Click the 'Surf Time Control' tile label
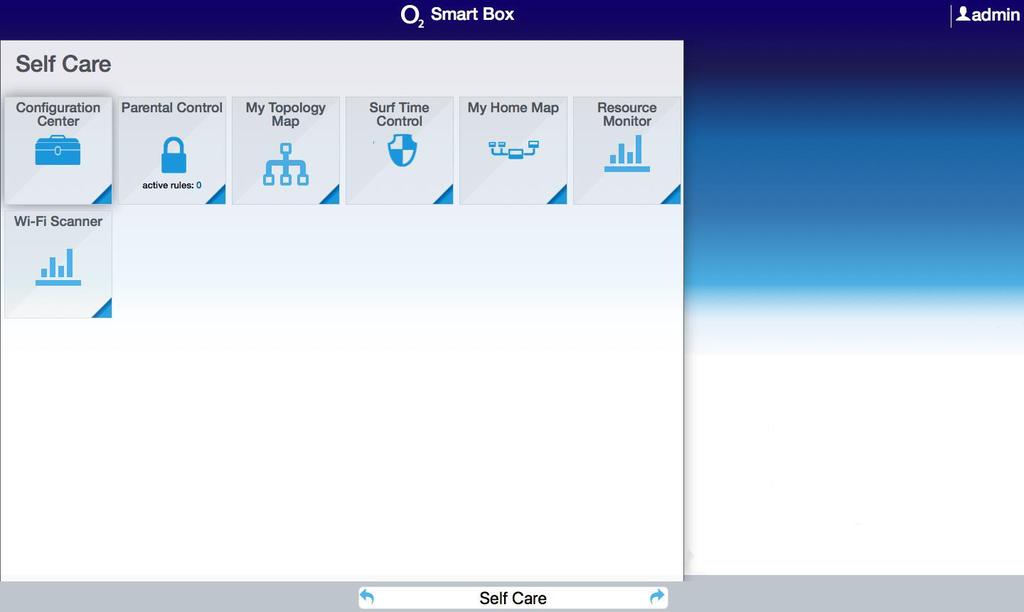1024x612 pixels. pos(399,114)
